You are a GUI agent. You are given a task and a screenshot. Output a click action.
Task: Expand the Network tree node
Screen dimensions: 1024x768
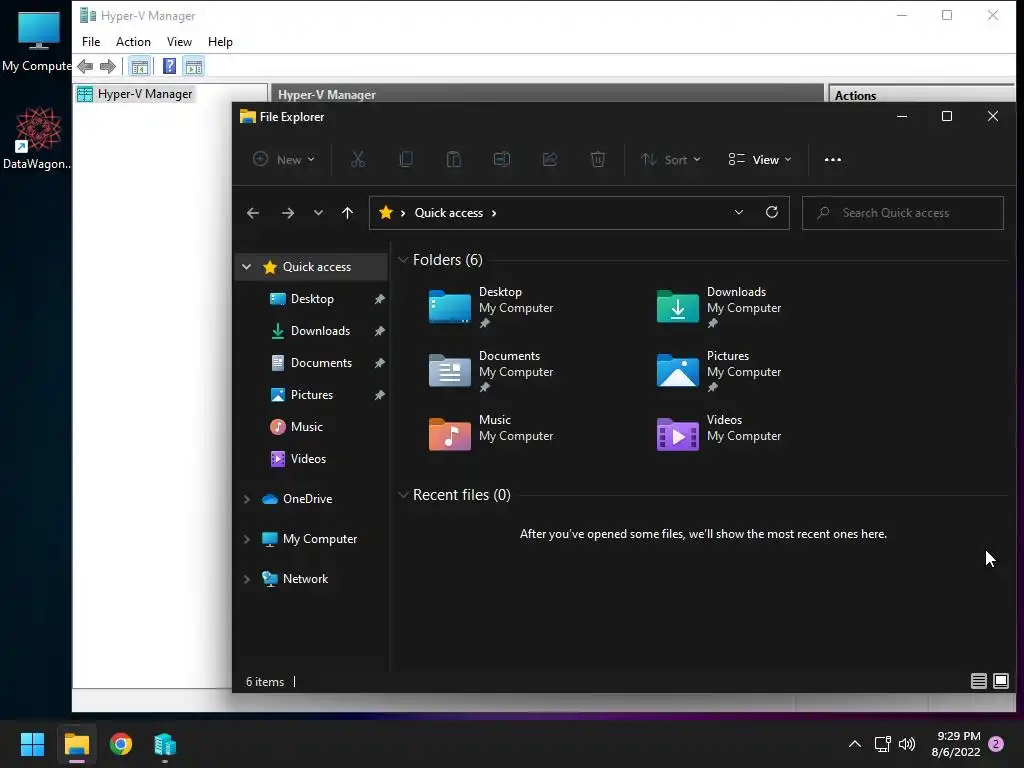pos(246,579)
